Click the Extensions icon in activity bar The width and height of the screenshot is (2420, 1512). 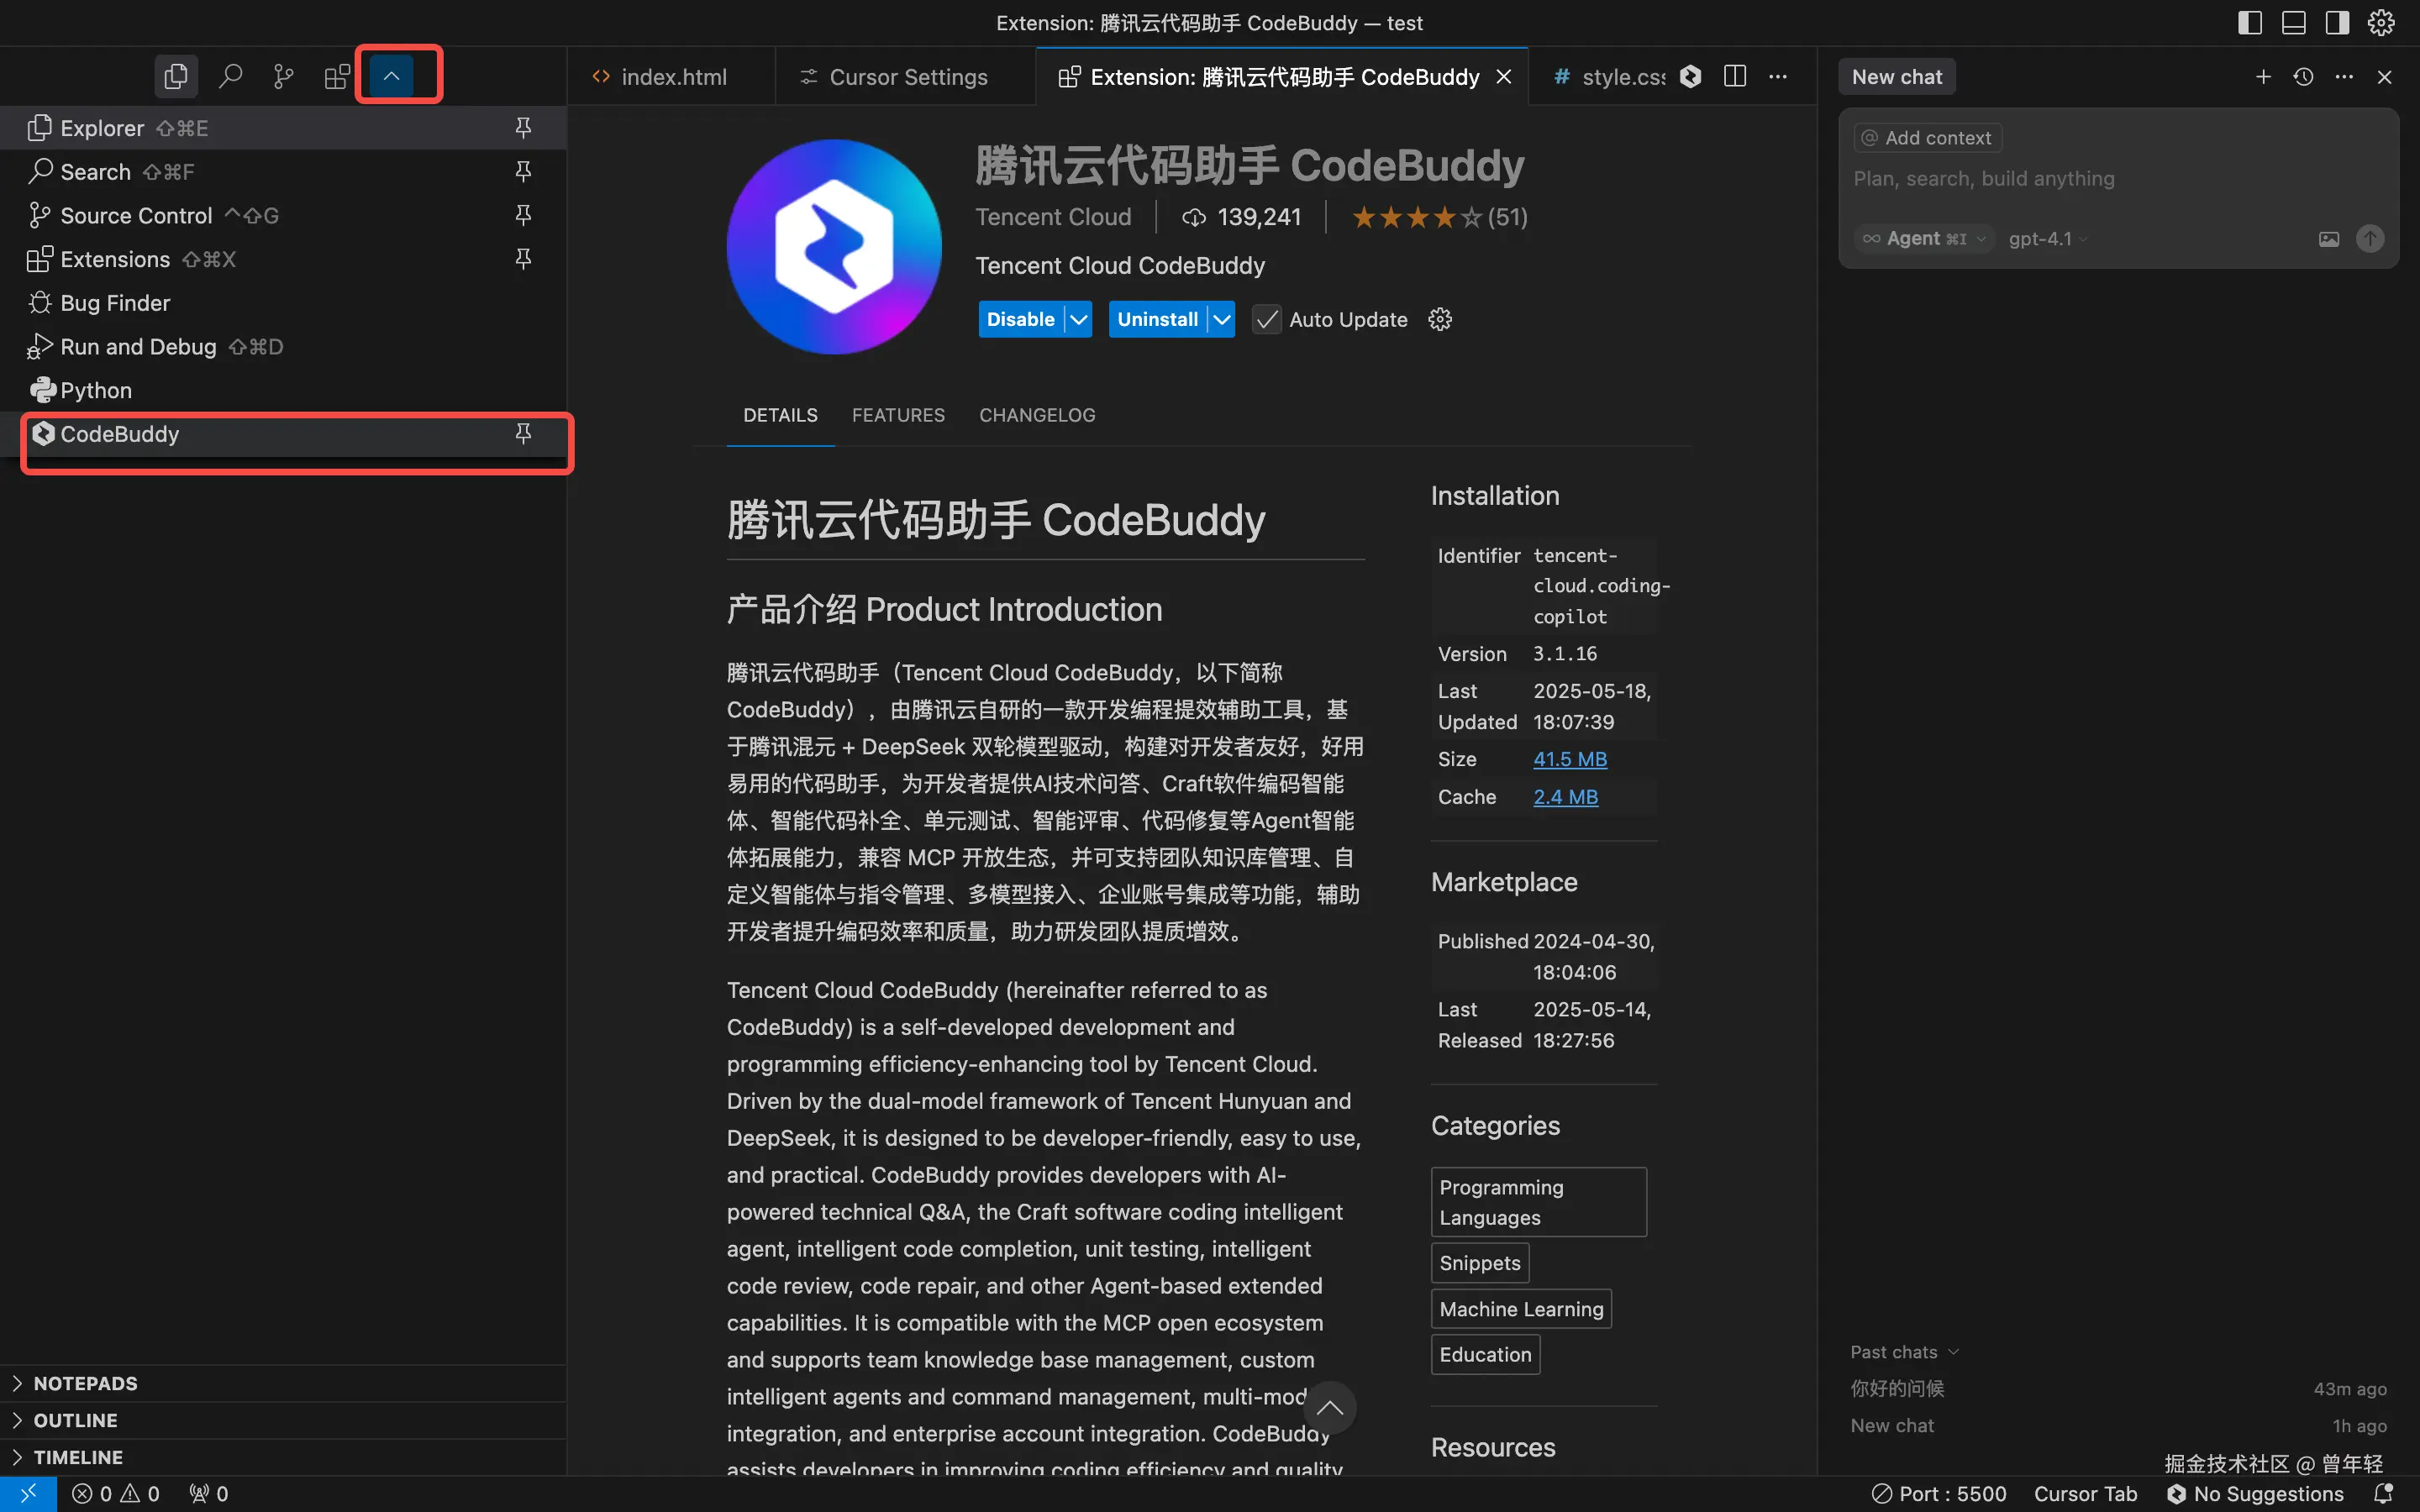337,76
